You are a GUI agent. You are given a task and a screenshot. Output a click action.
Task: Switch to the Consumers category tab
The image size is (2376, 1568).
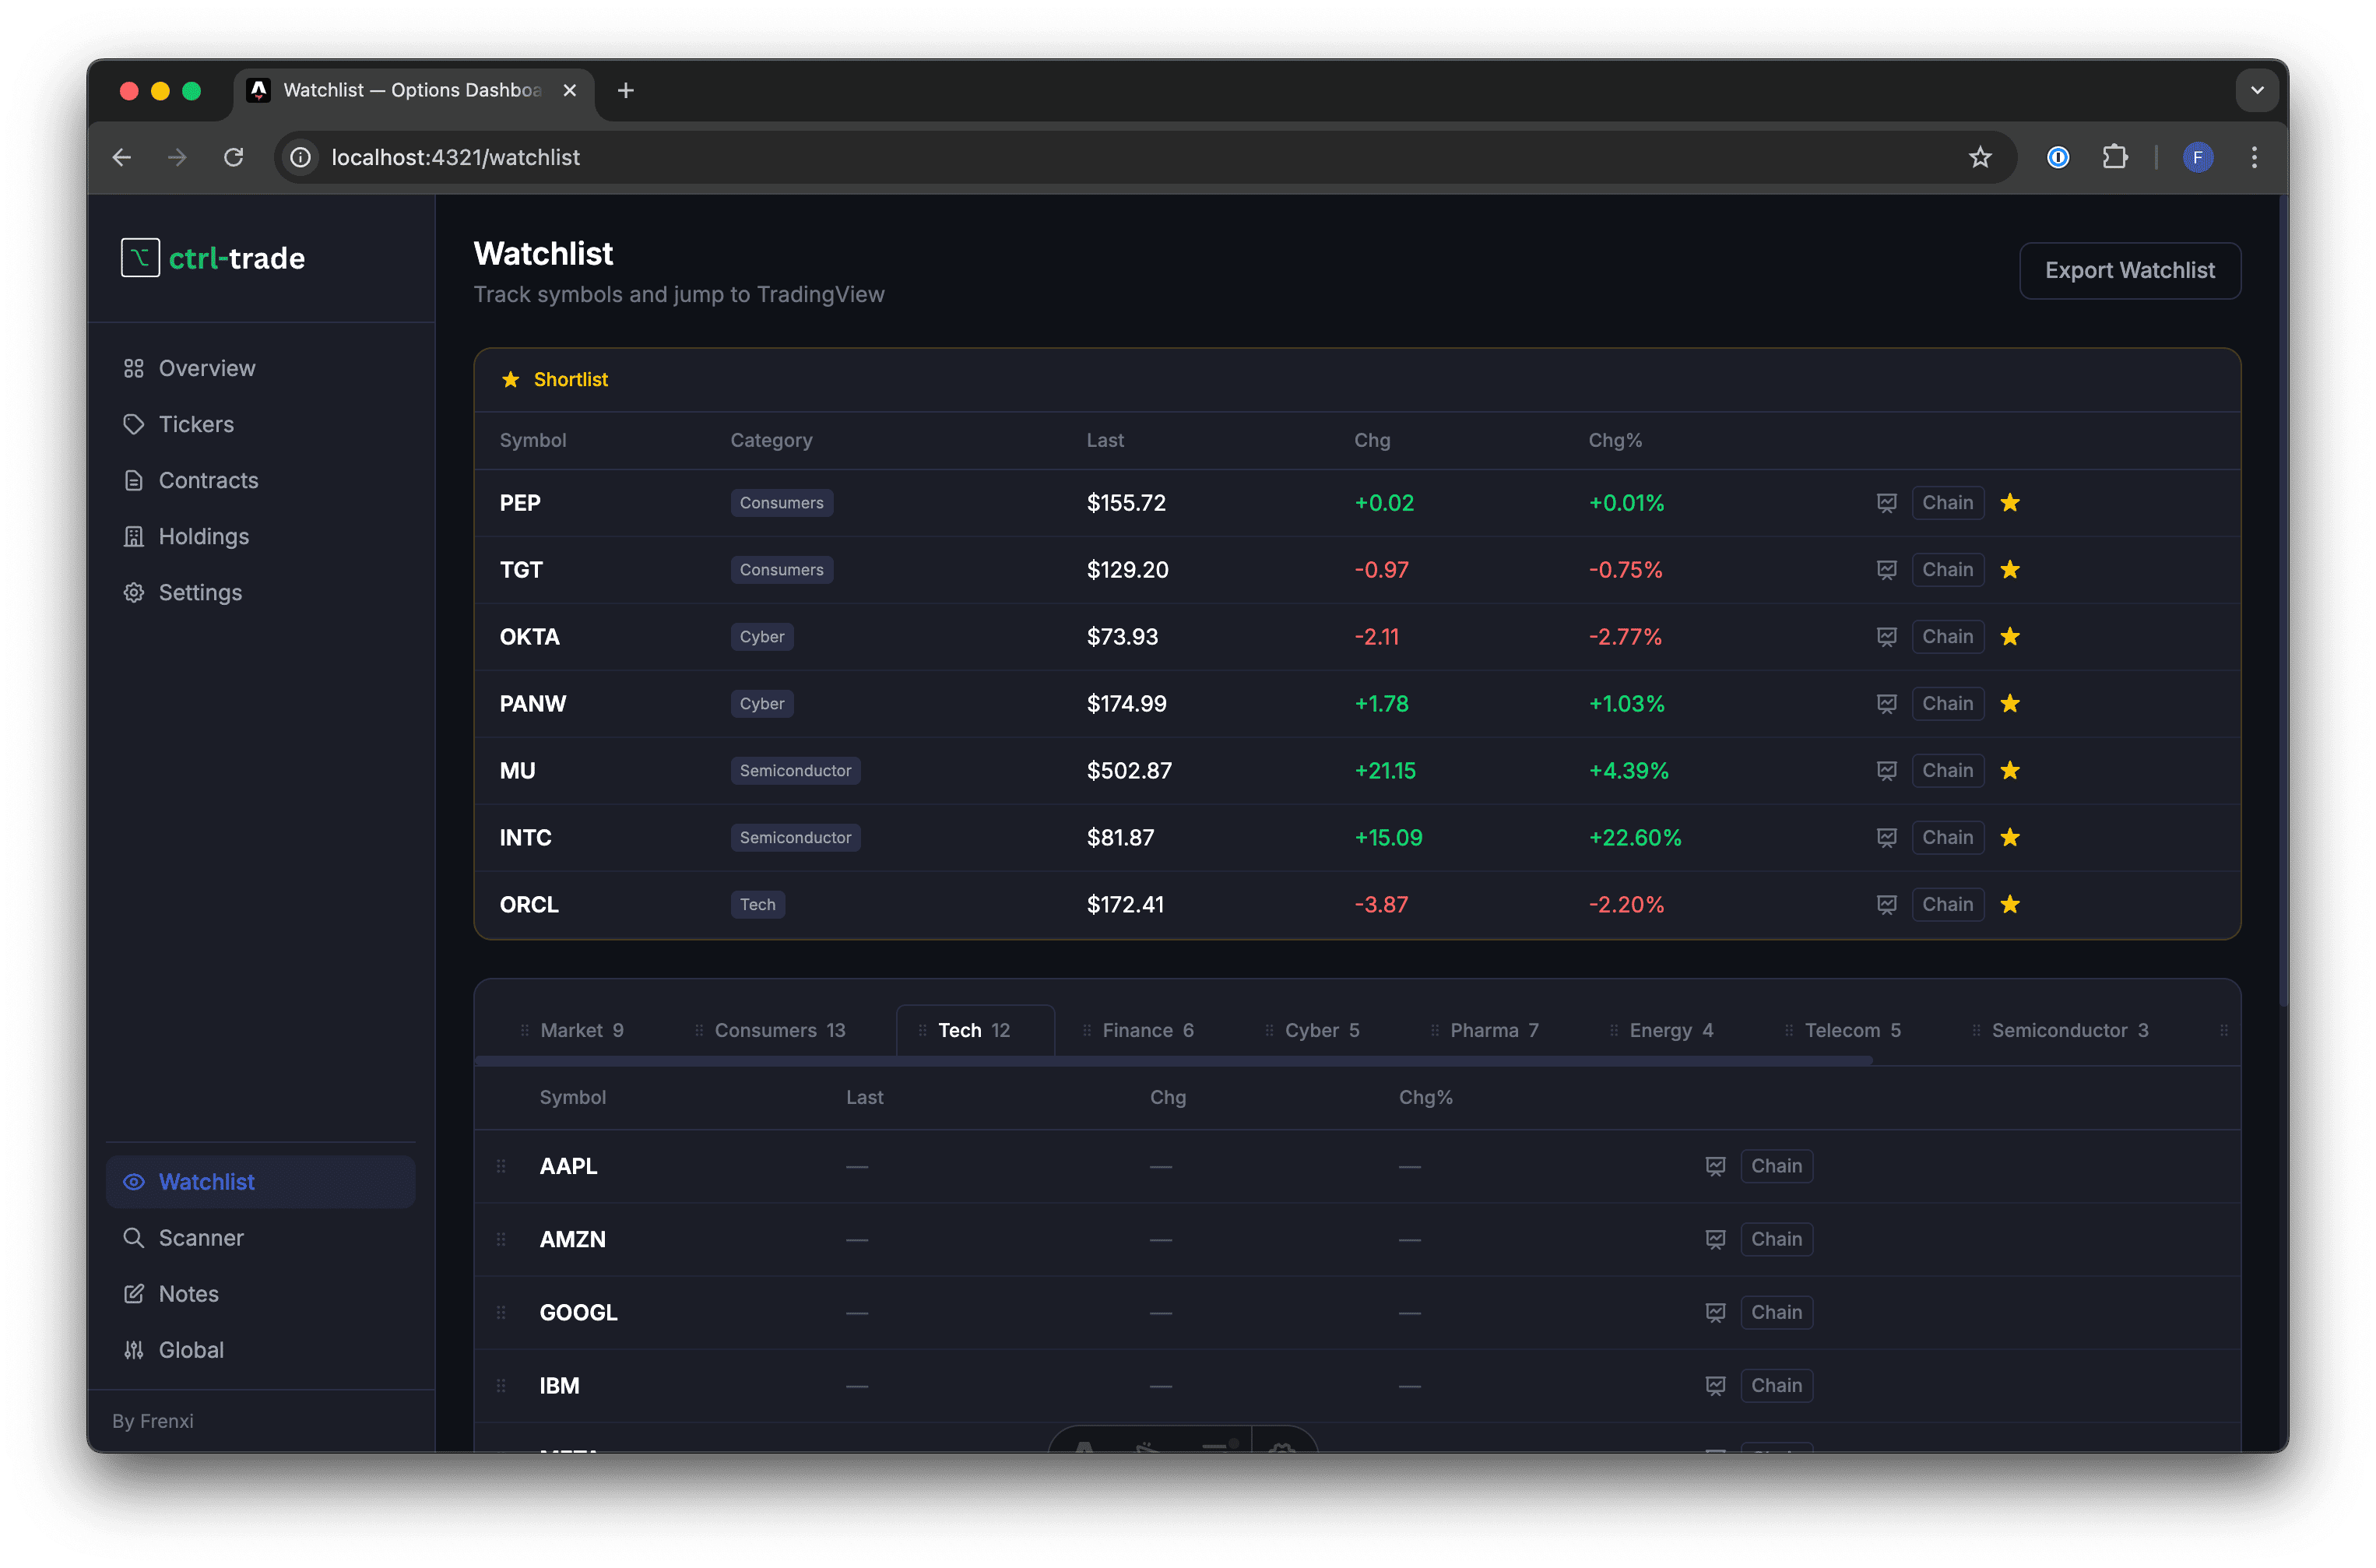click(779, 1030)
